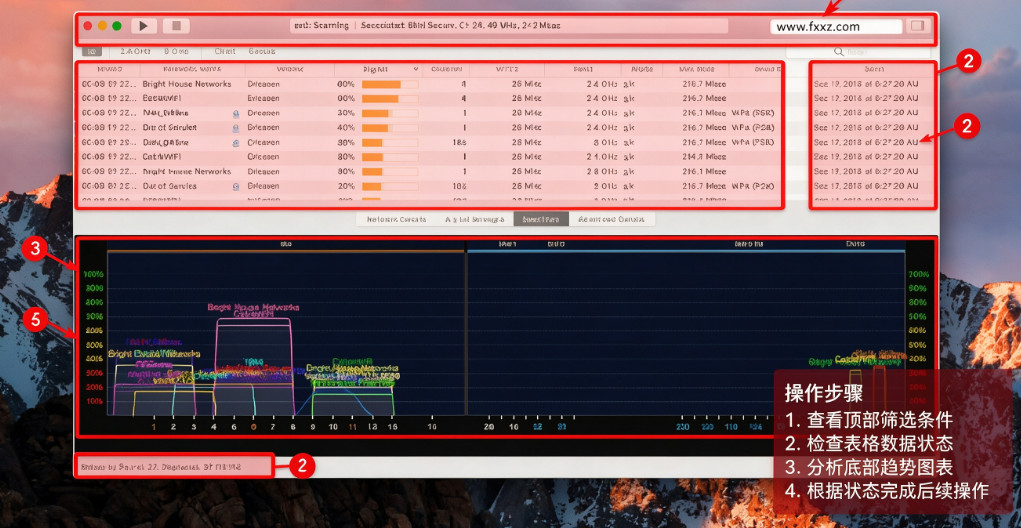Image resolution: width=1021 pixels, height=528 pixels.
Task: Click the bright green signal curve in the left chart
Action: [x=352, y=395]
